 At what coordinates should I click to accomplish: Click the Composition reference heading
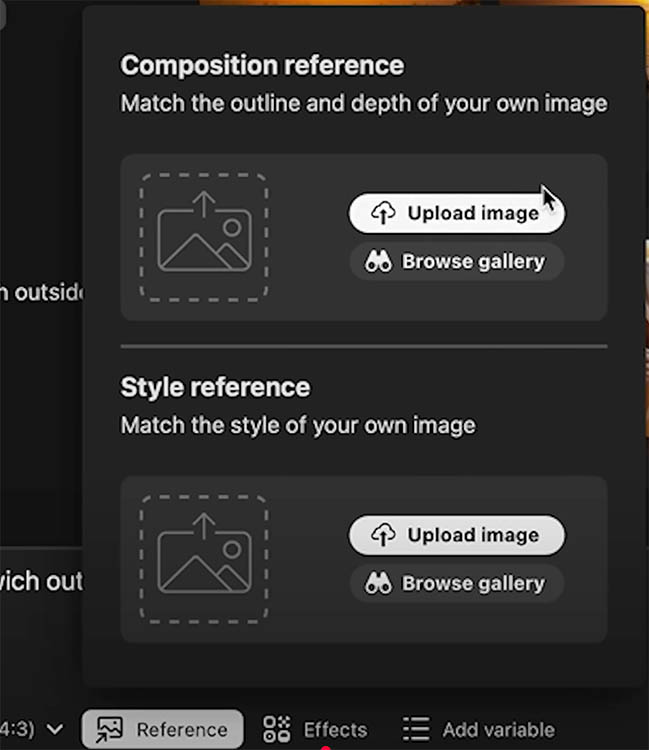[x=262, y=66]
